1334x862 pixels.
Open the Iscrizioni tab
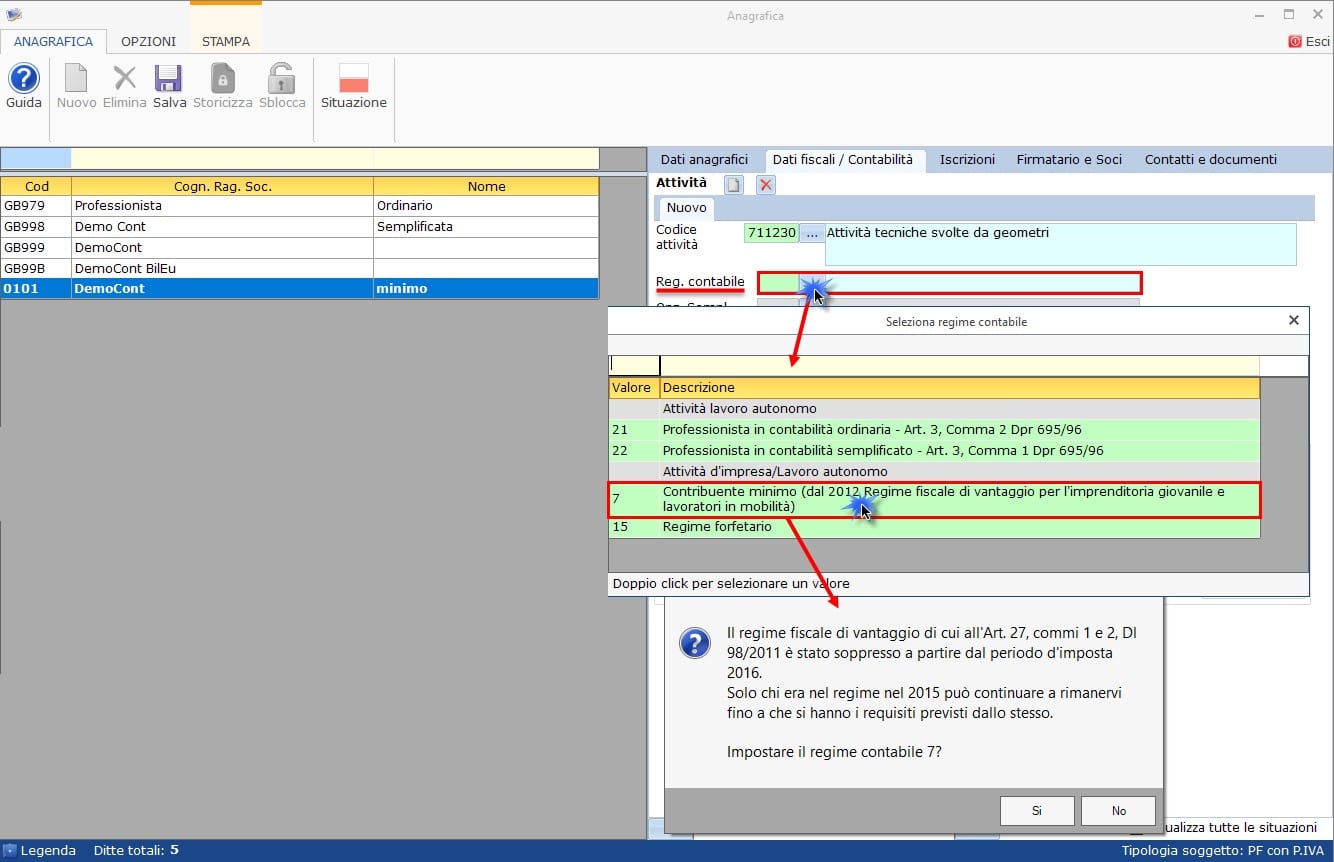click(x=967, y=159)
